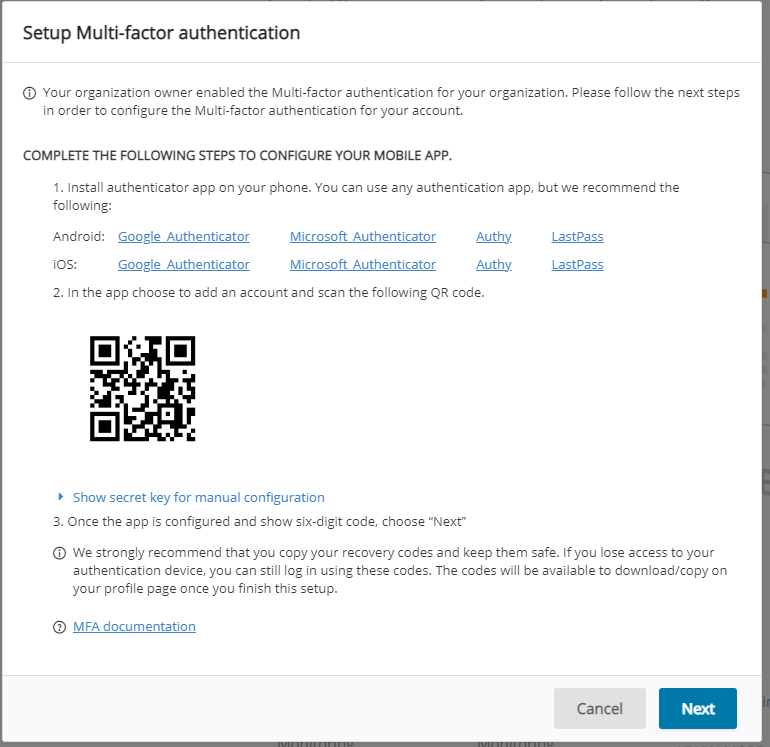Open the iOS Microsoft Authenticator link

click(x=362, y=265)
